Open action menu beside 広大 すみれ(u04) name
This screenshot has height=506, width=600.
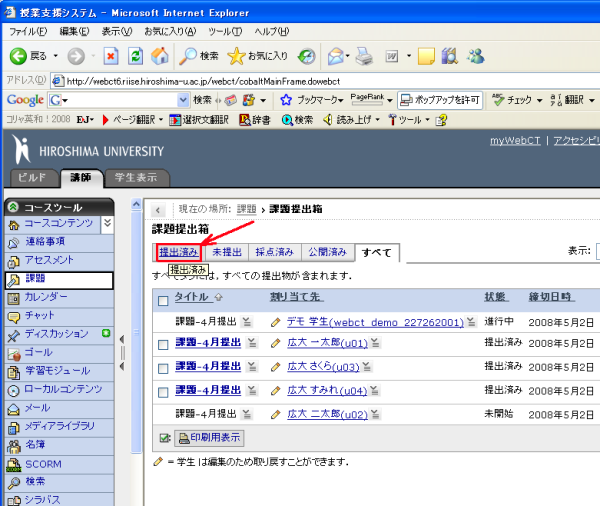374,390
